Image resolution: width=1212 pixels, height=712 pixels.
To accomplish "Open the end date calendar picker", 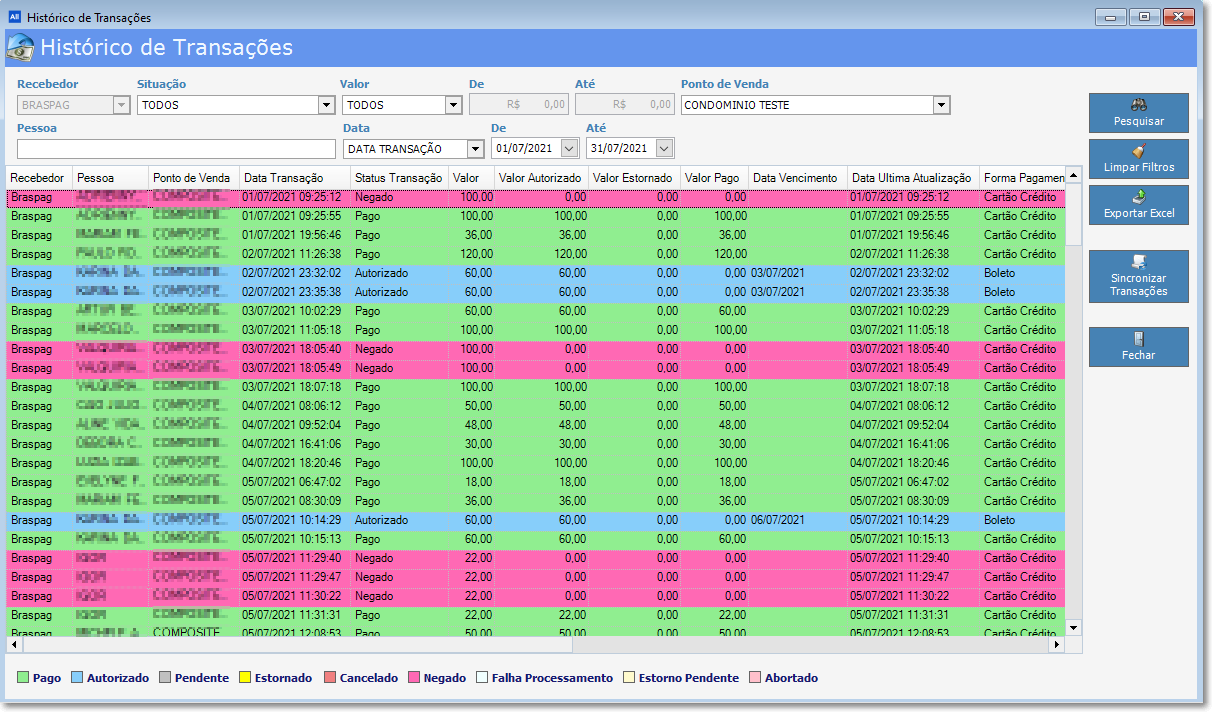I will tap(664, 149).
